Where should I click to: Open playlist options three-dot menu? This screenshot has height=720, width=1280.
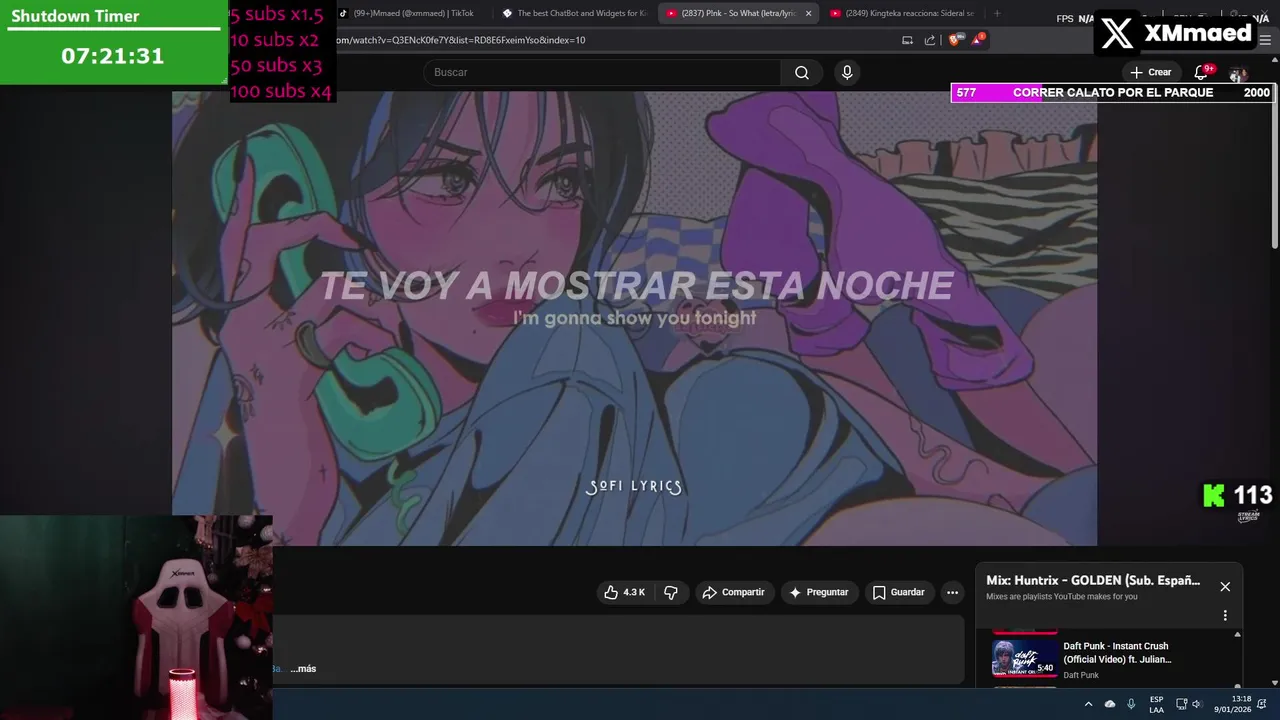click(1225, 616)
